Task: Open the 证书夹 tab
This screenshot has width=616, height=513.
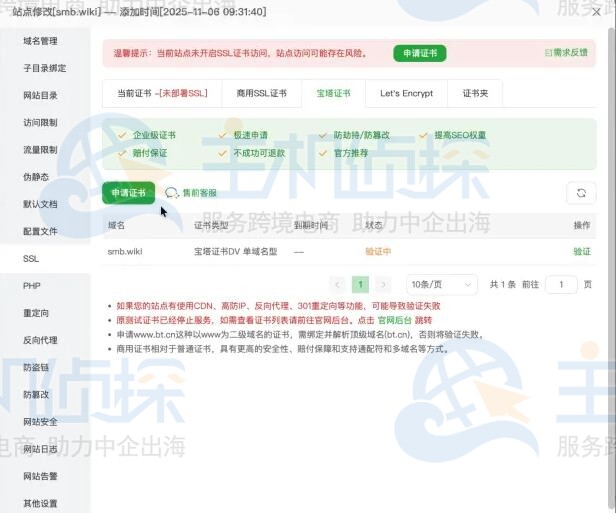Action: tap(475, 93)
